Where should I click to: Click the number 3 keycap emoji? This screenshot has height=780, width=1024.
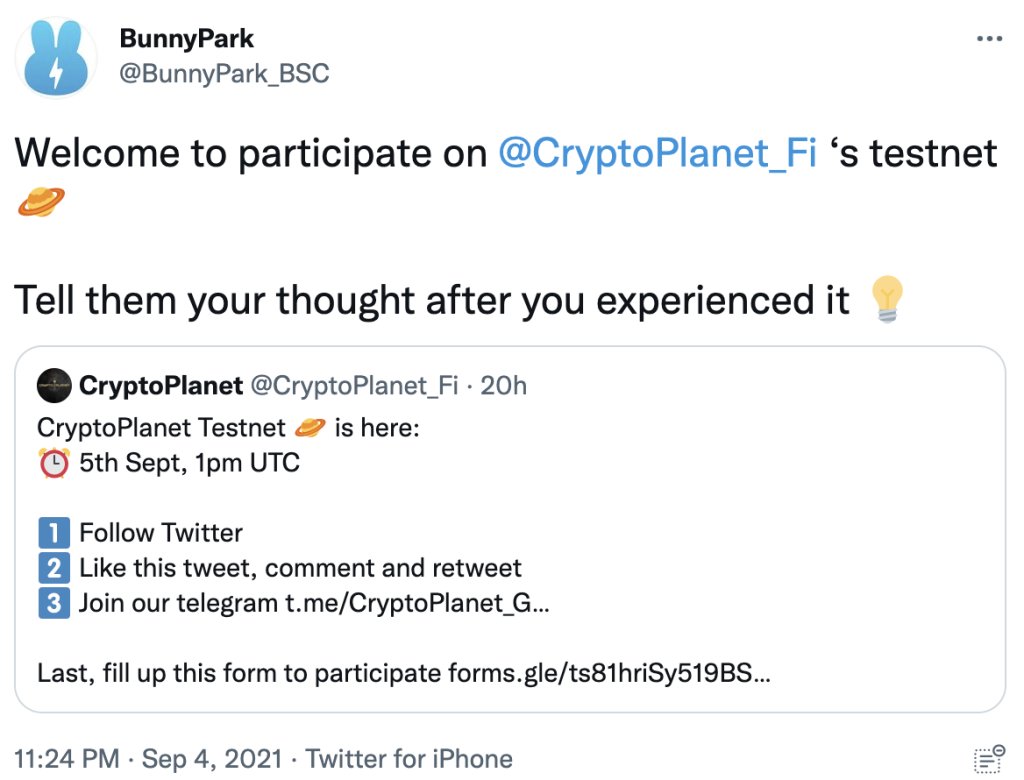[54, 604]
